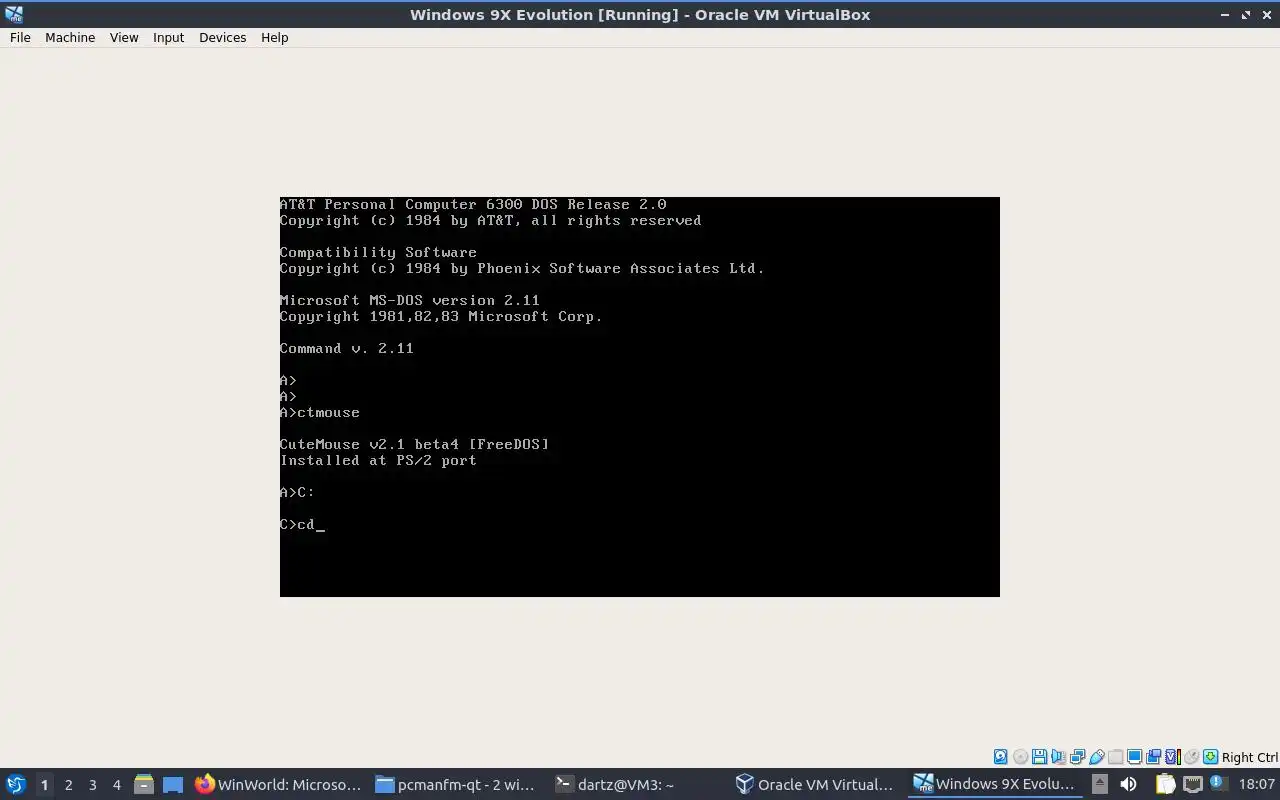This screenshot has width=1280, height=800.
Task: Click the 'A>C:' command line
Action: (x=297, y=492)
